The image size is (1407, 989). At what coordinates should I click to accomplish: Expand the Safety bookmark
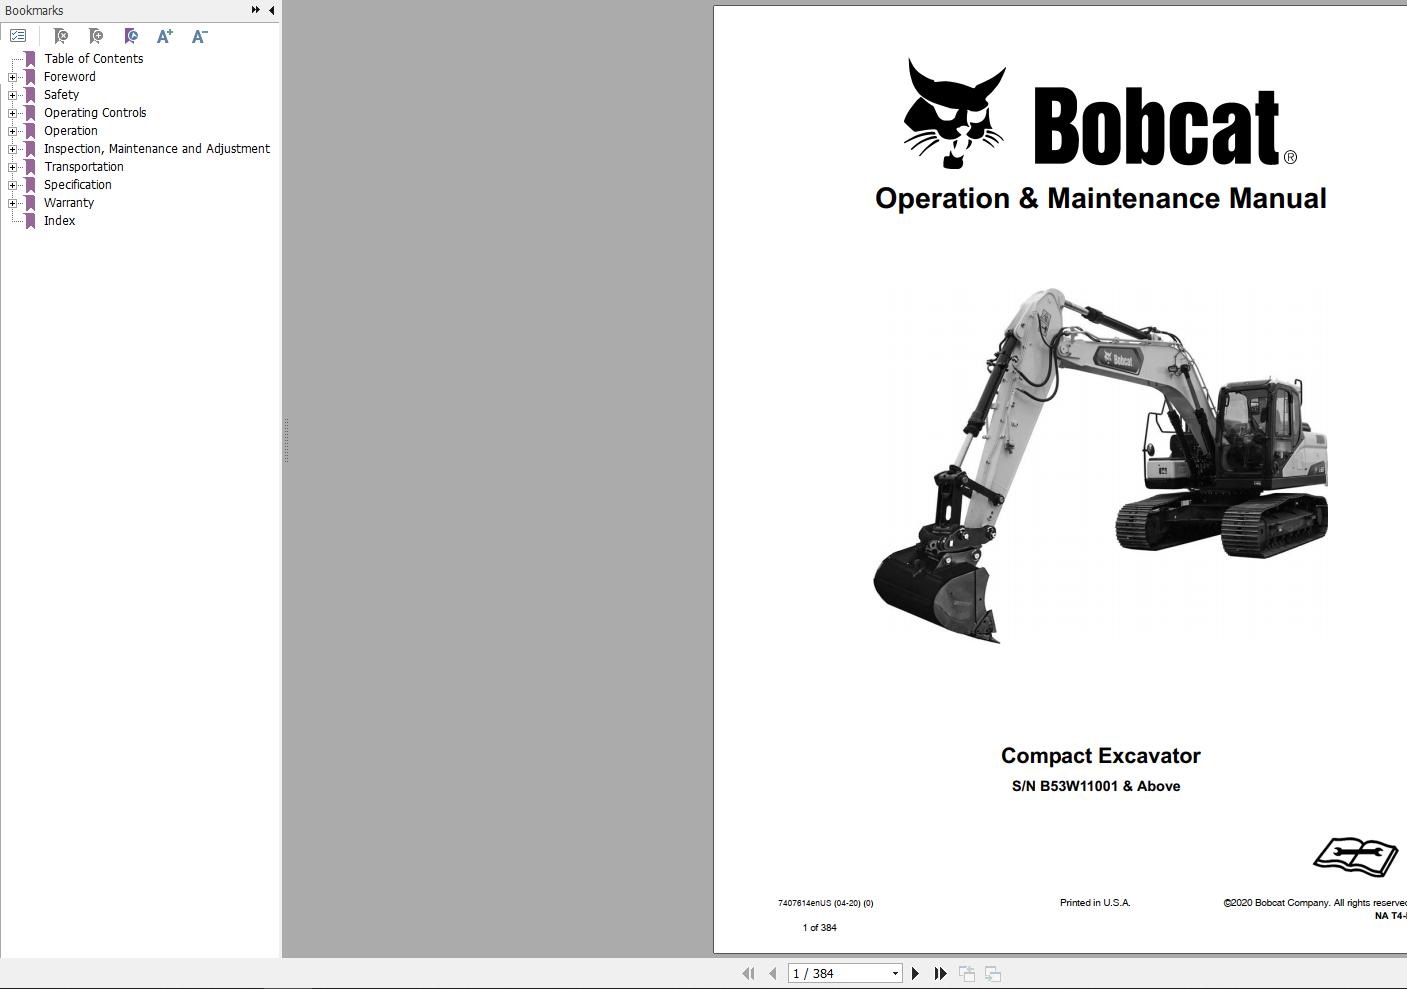(x=12, y=95)
